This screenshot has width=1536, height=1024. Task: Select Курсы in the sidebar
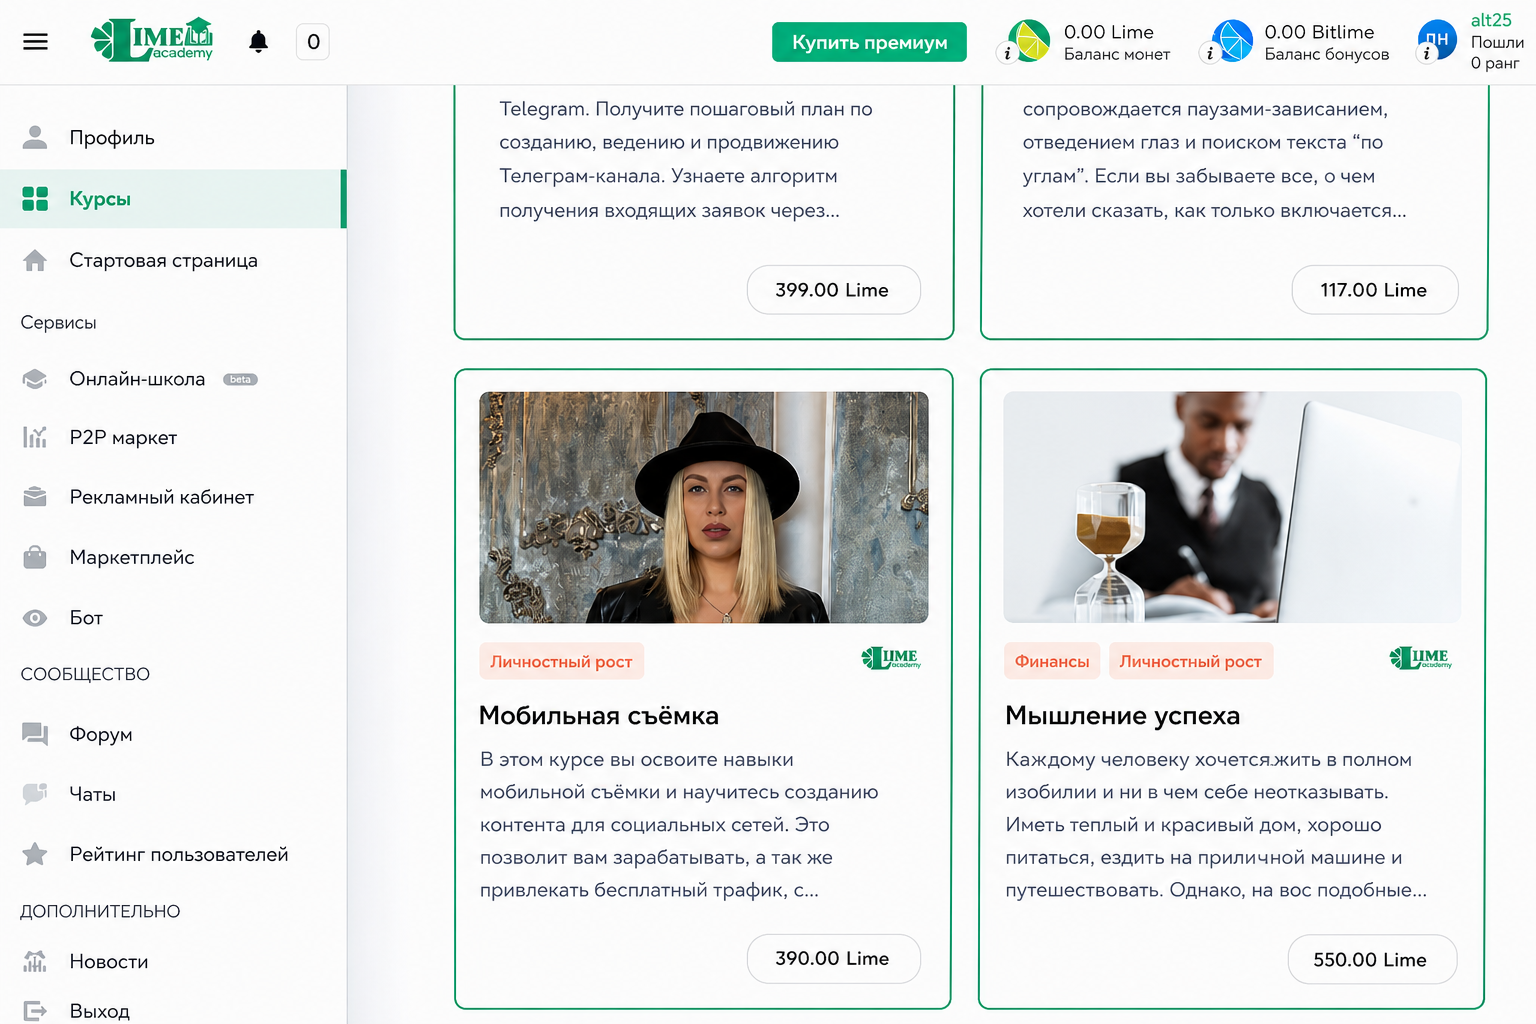tap(173, 199)
